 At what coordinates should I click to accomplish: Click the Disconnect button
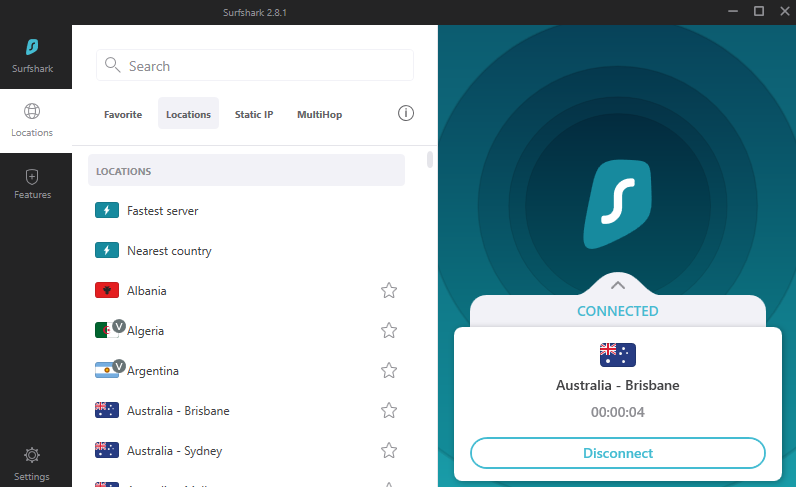pos(618,453)
